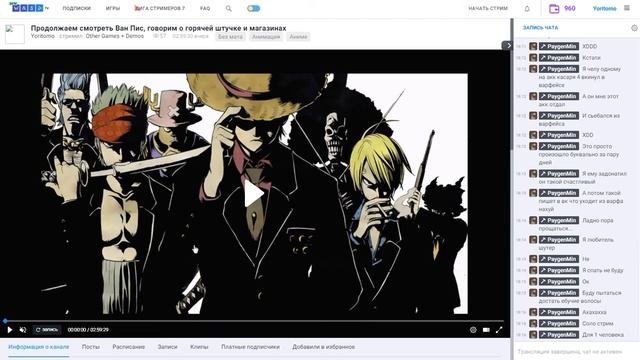
Task: Open chat settings gear icon
Action: pyautogui.click(x=634, y=28)
